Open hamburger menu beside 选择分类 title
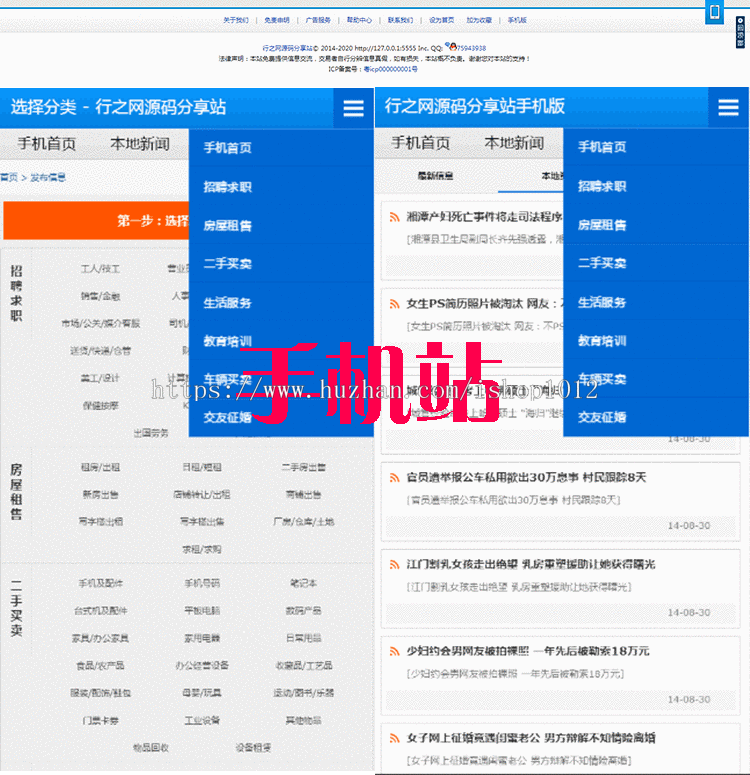750x775 pixels. (353, 108)
